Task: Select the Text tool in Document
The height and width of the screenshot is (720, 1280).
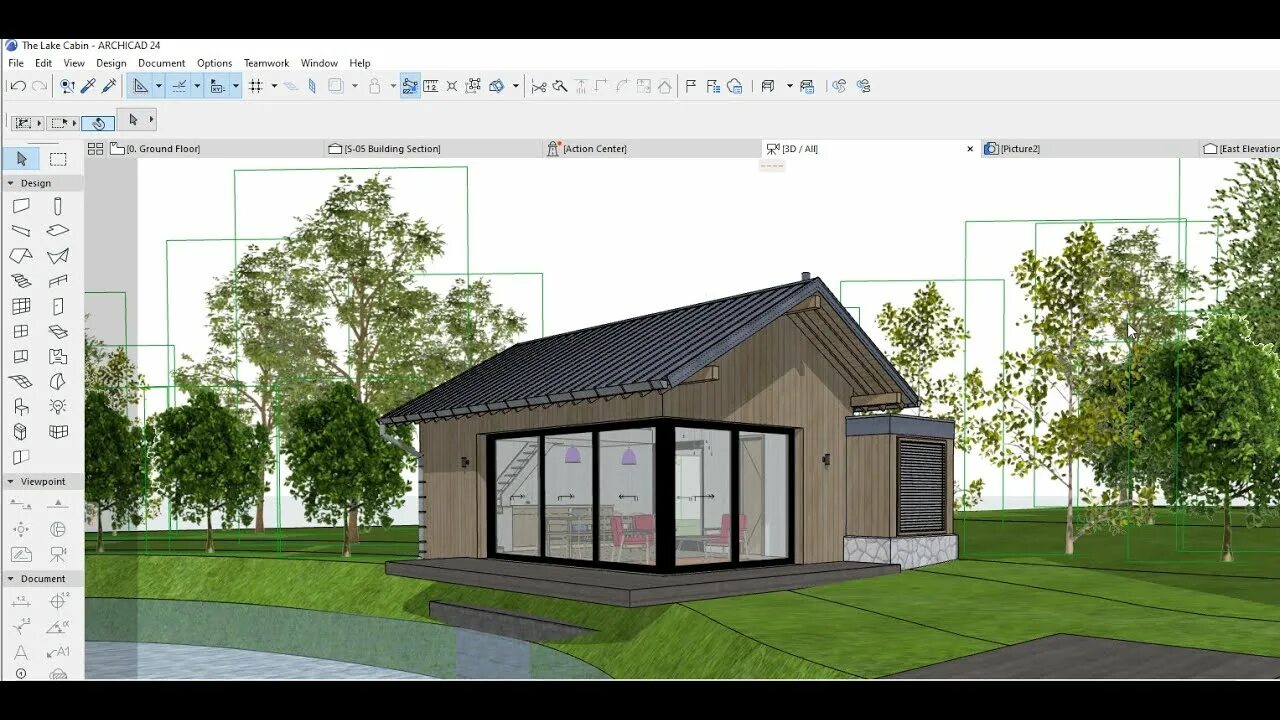Action: pos(21,652)
